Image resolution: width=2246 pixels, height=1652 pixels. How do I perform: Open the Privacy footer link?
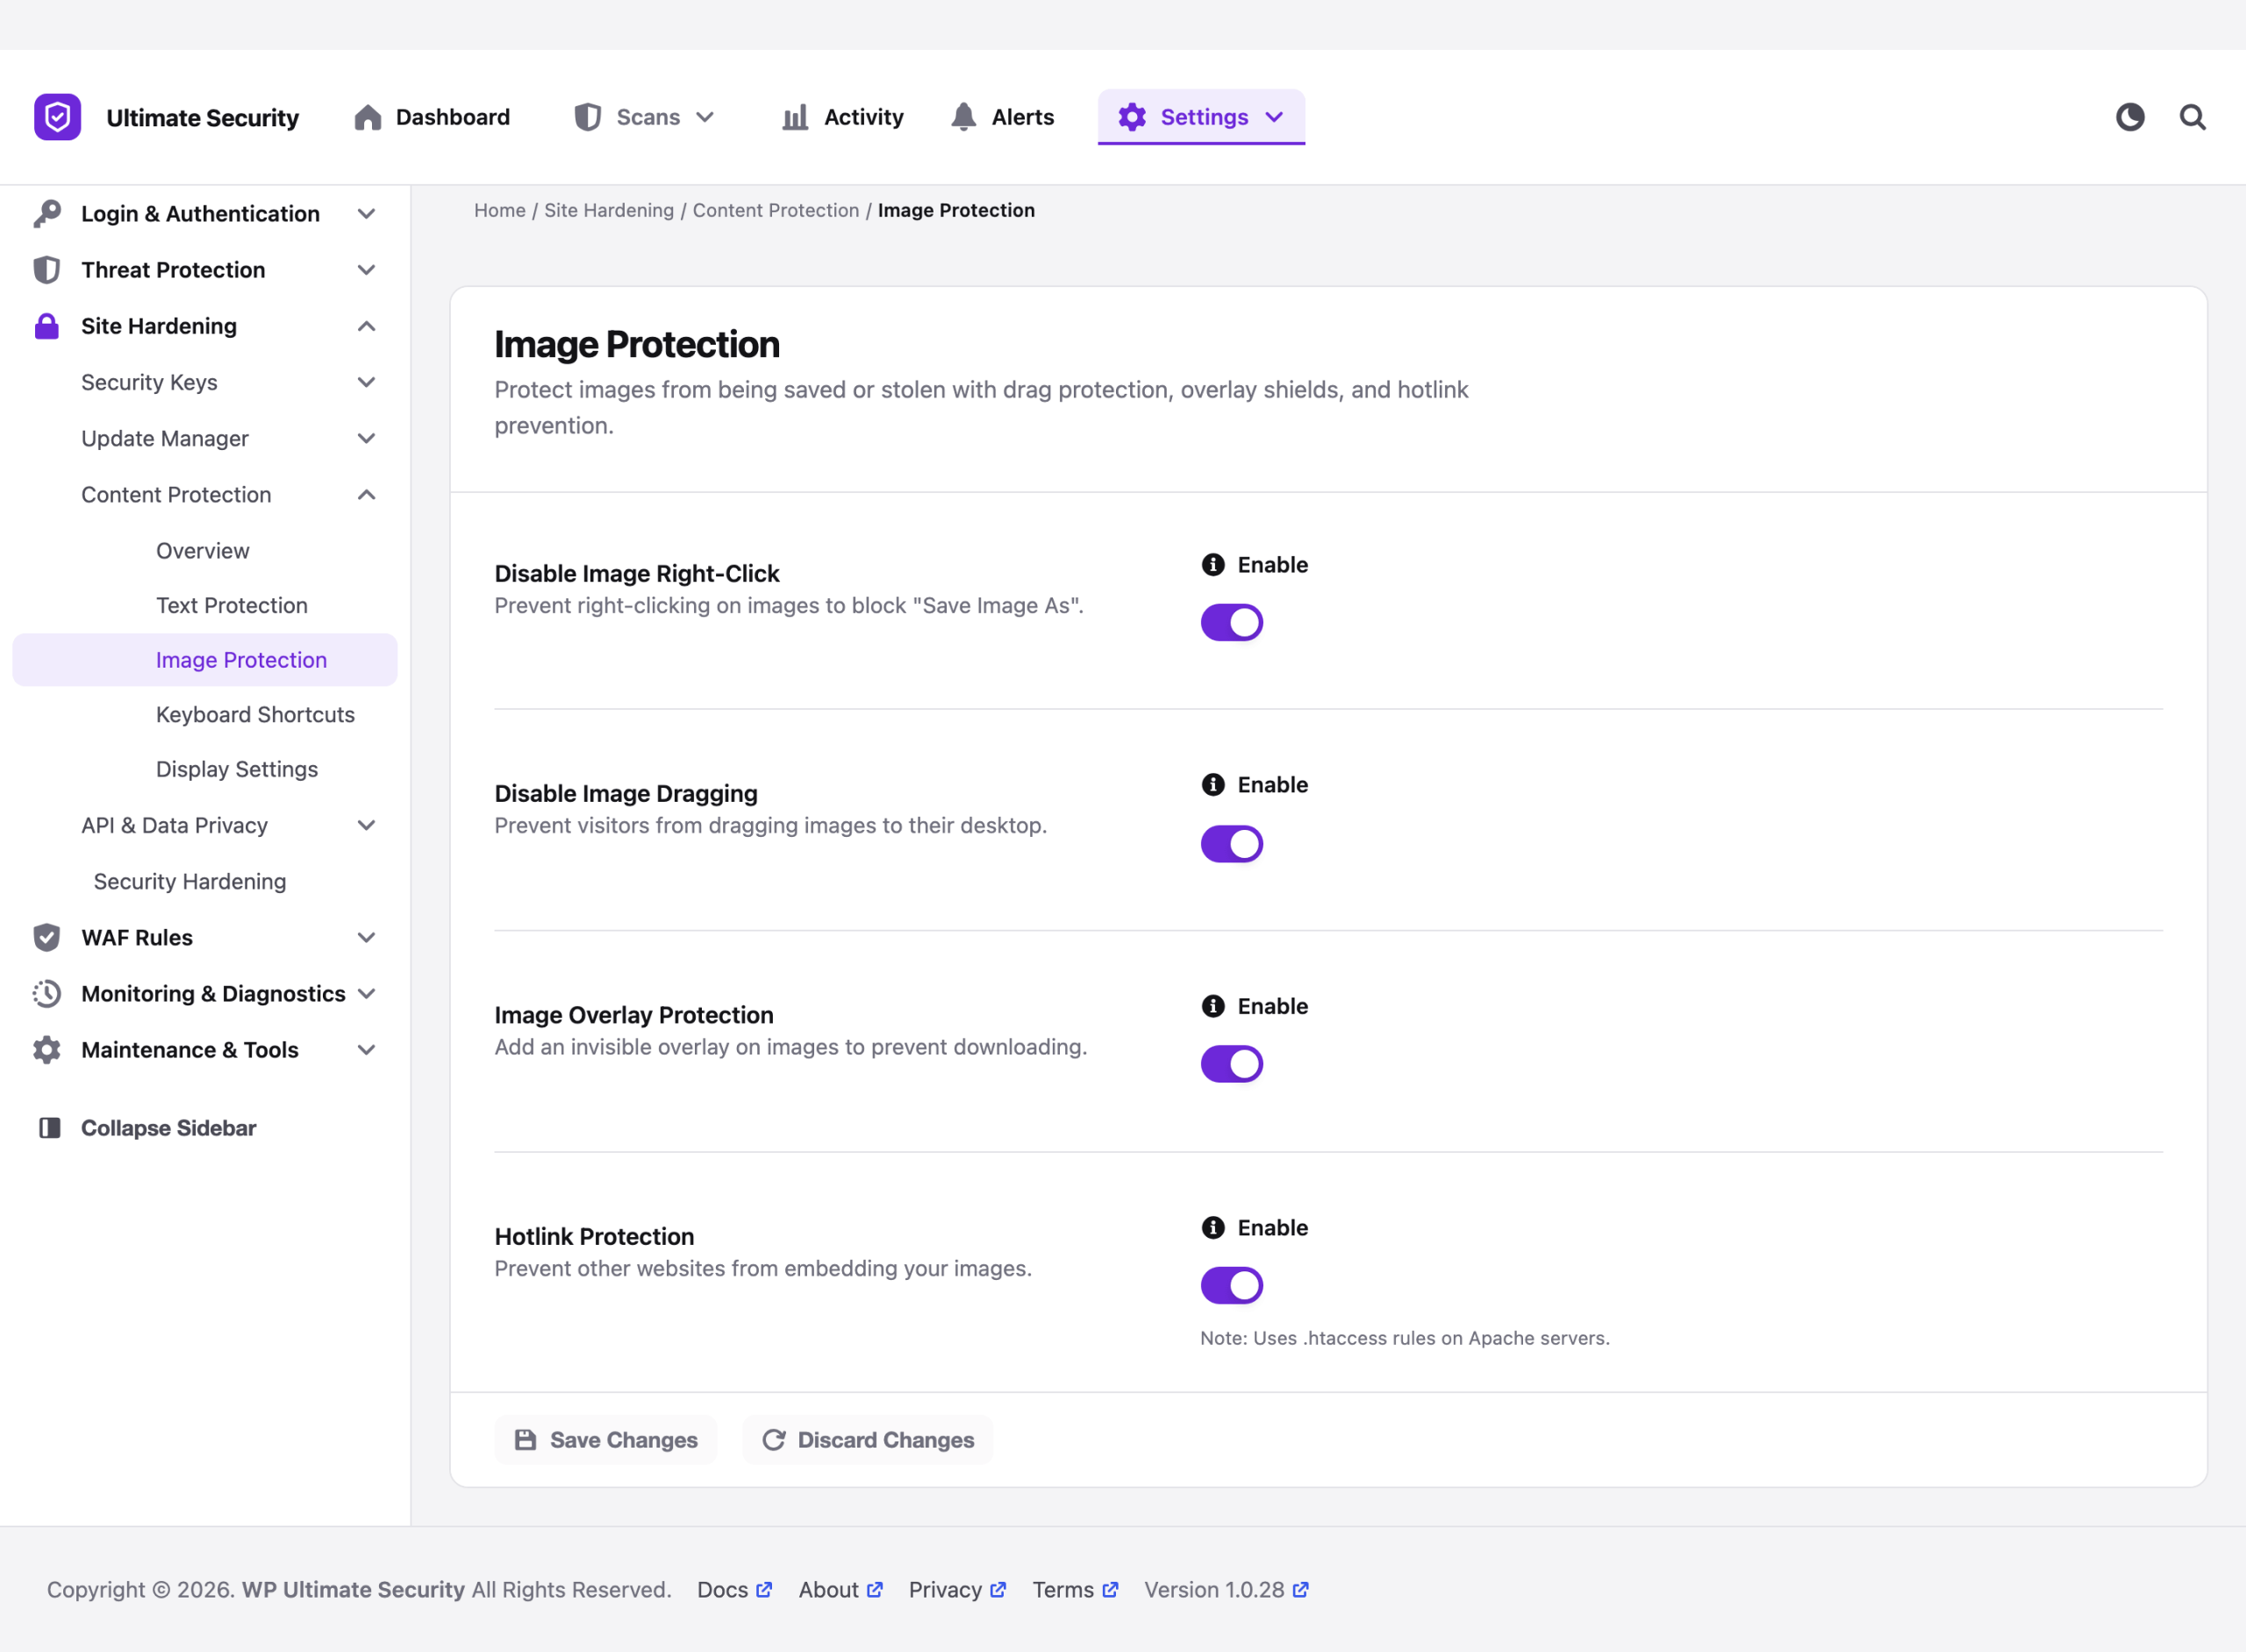pyautogui.click(x=957, y=1590)
